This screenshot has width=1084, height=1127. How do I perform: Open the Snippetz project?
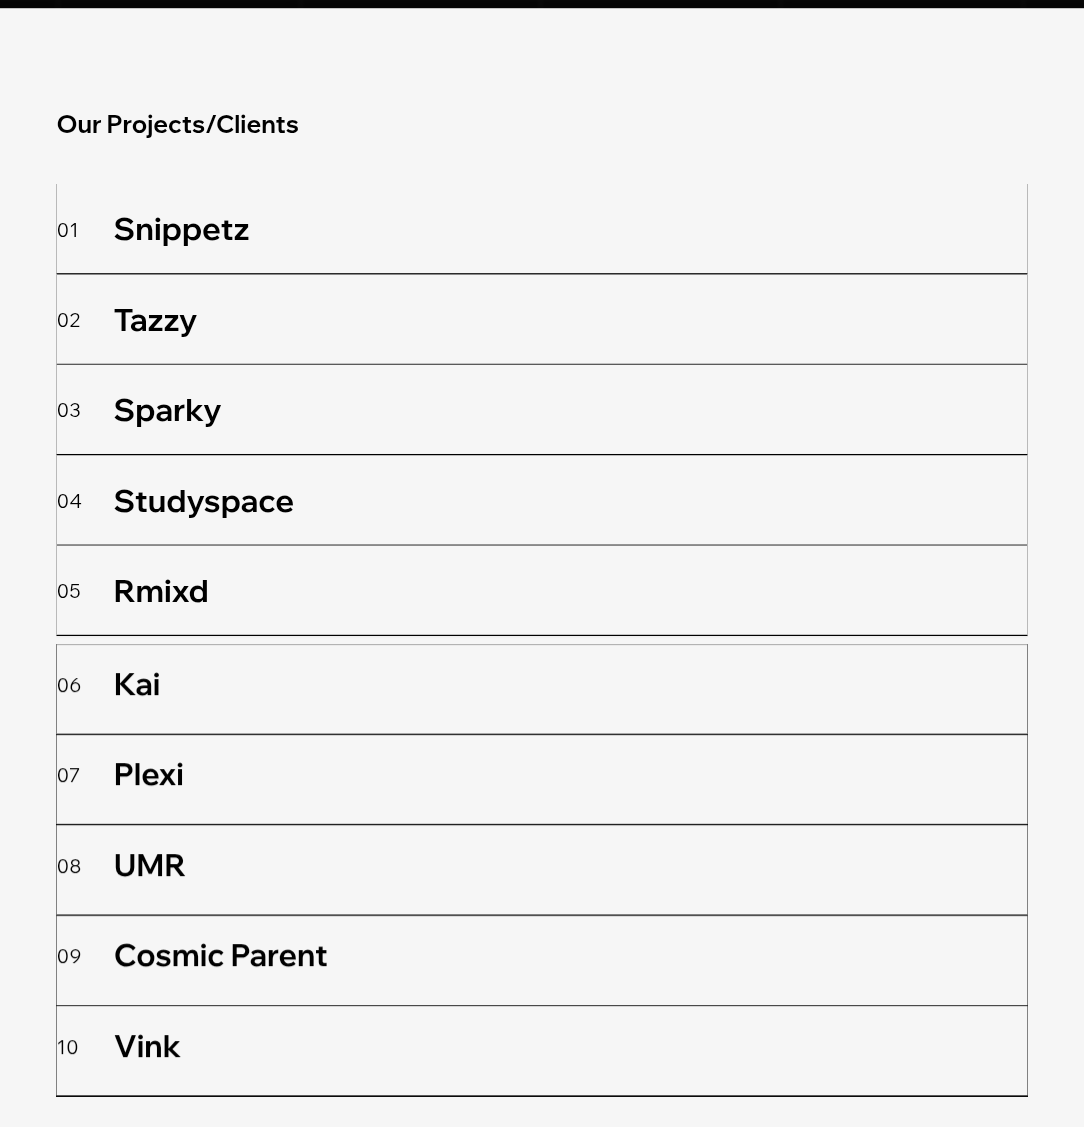[x=181, y=230]
